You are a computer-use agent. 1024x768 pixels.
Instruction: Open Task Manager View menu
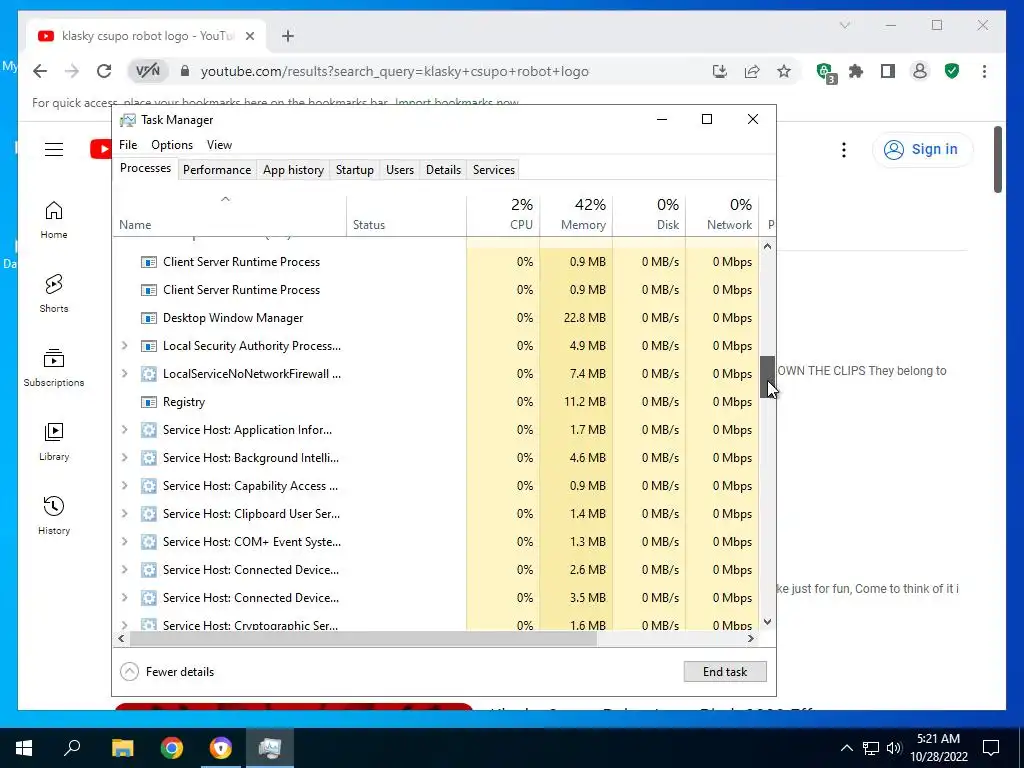click(x=219, y=145)
